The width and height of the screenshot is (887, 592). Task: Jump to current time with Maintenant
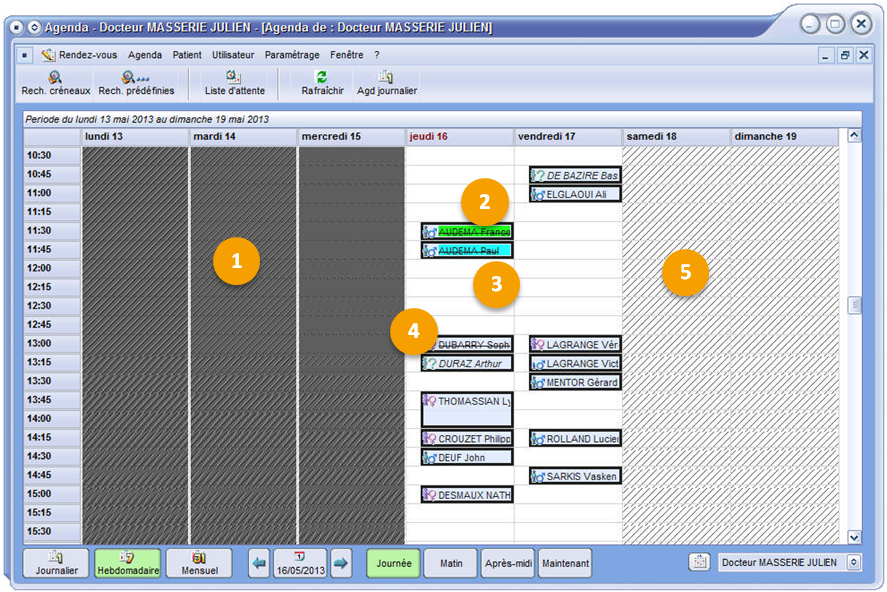[565, 563]
